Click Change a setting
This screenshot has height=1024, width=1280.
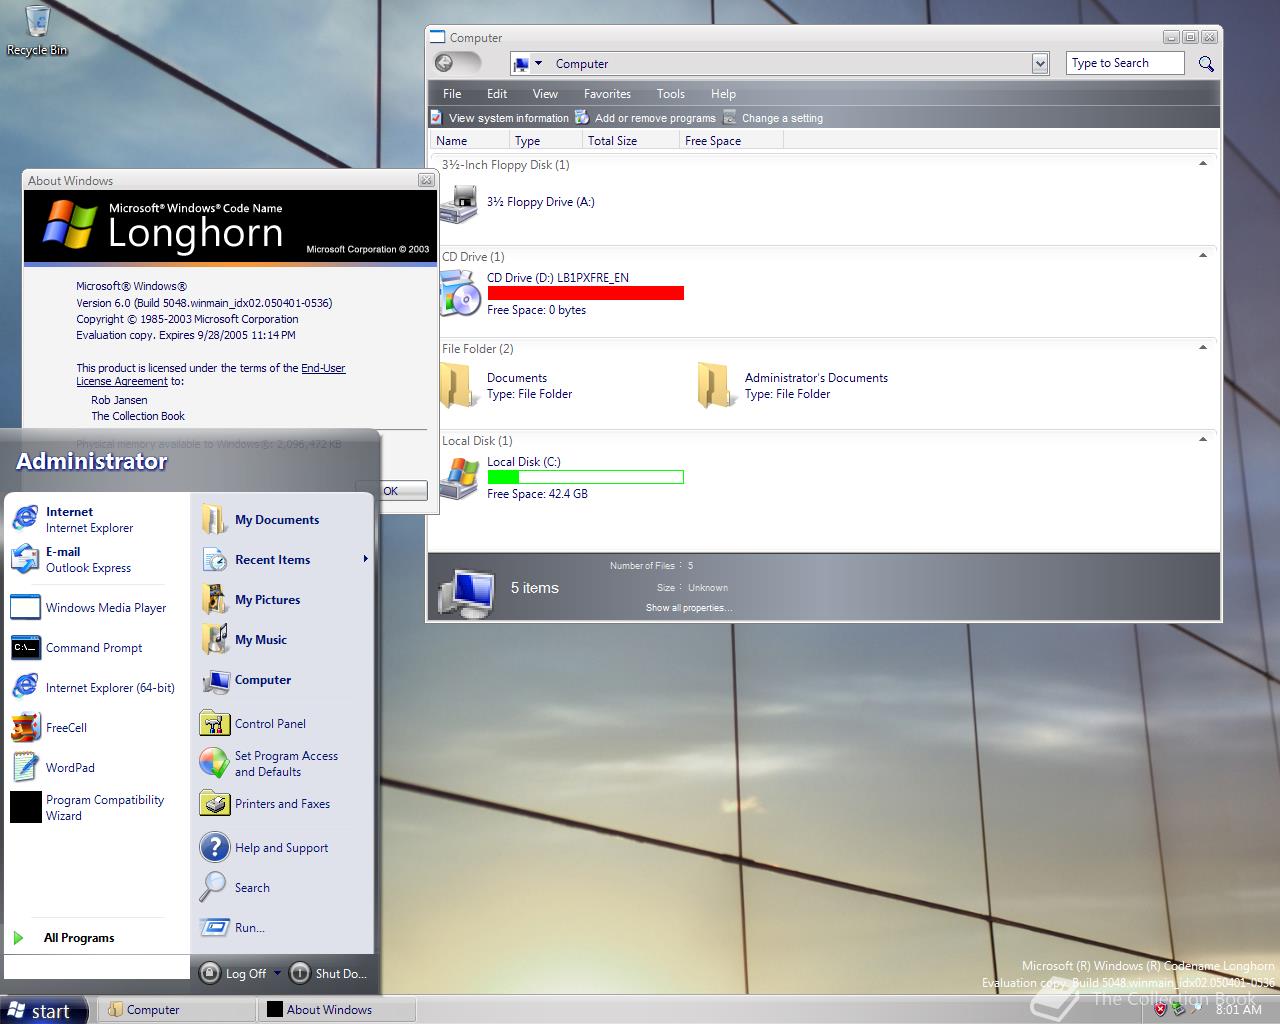coord(773,118)
